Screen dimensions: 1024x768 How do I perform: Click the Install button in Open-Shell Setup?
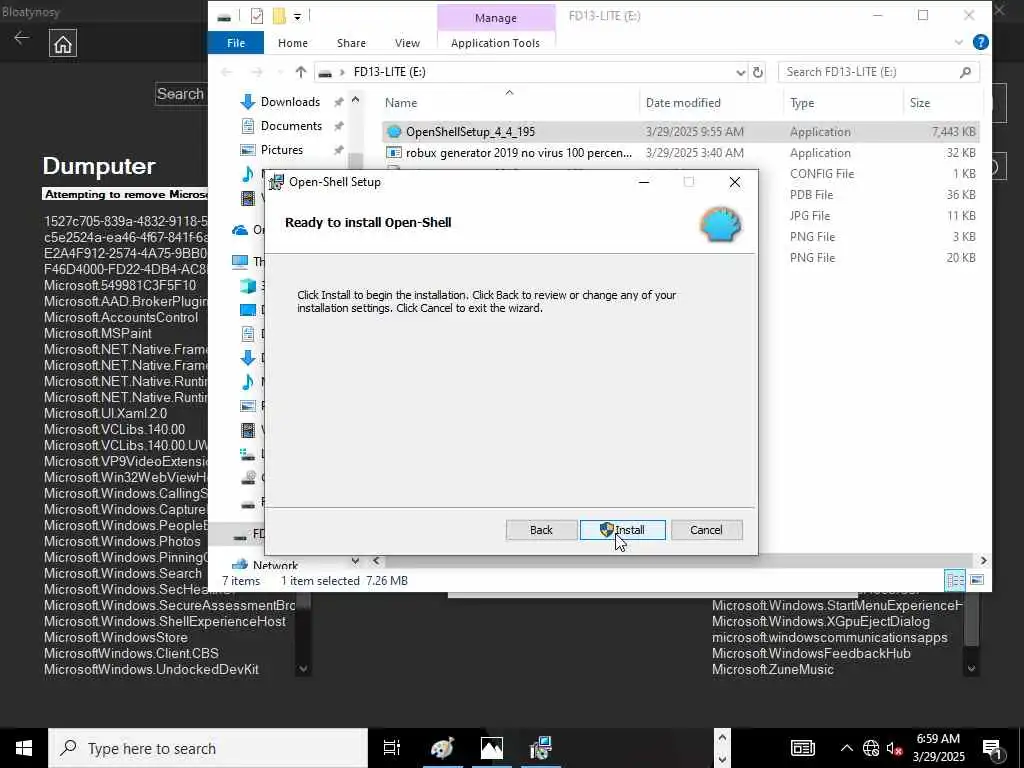coord(622,530)
